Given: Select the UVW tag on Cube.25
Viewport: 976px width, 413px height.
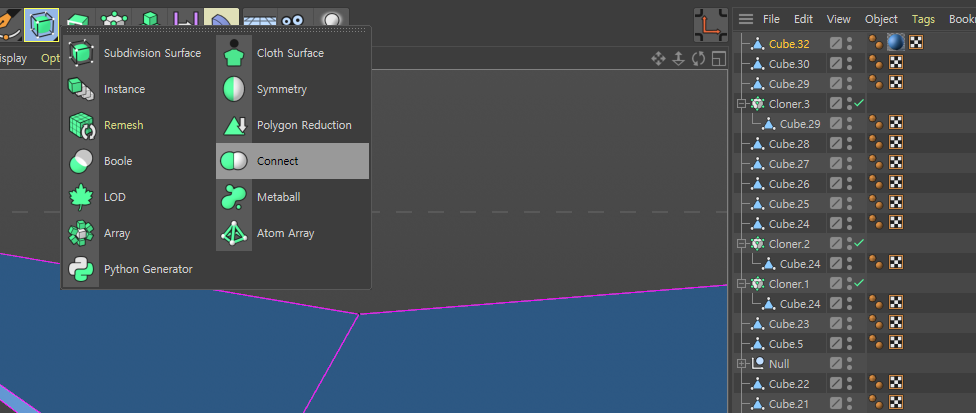Looking at the screenshot, I should coord(896,203).
